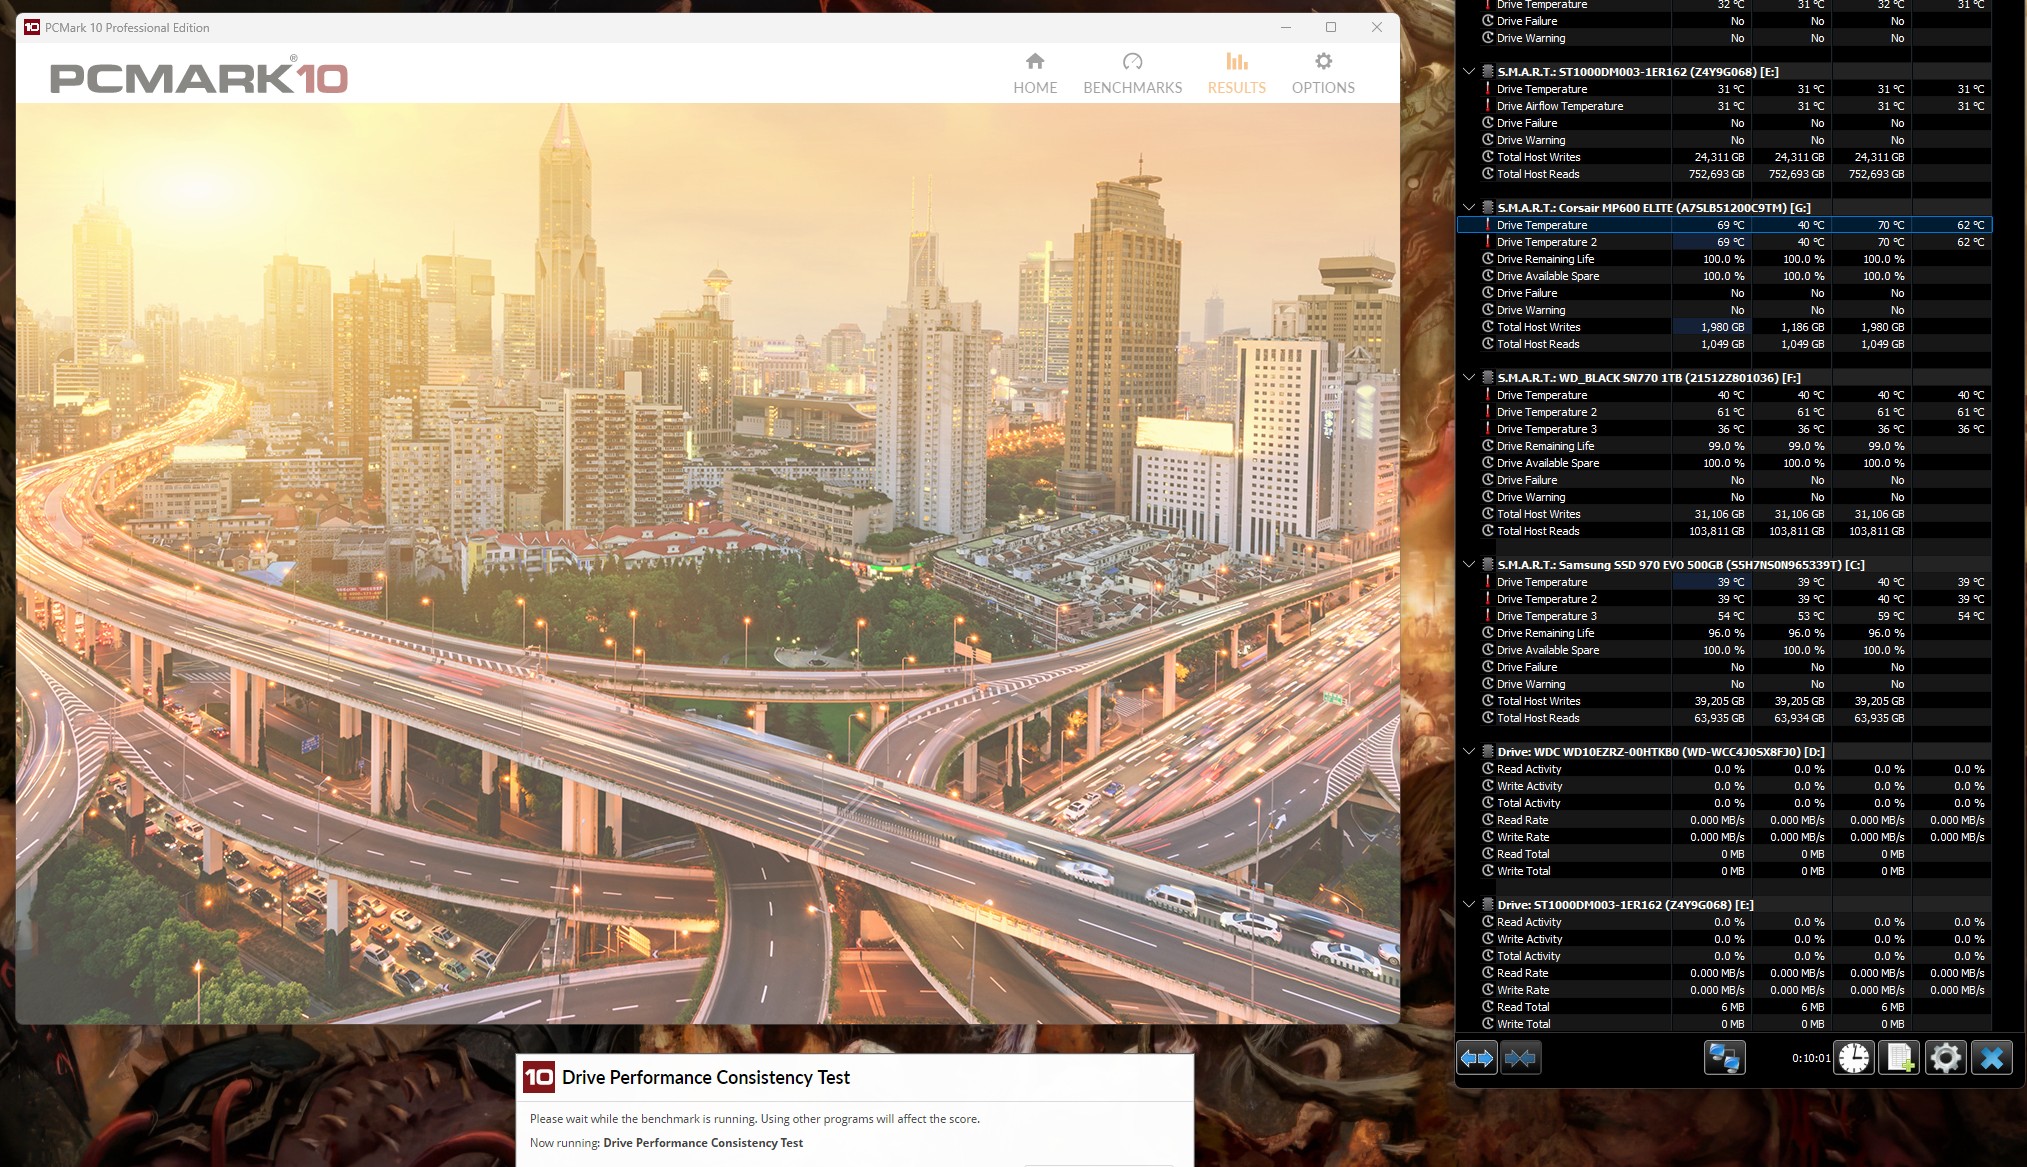Open HWiNFO sensor settings gear icon

coord(1945,1057)
